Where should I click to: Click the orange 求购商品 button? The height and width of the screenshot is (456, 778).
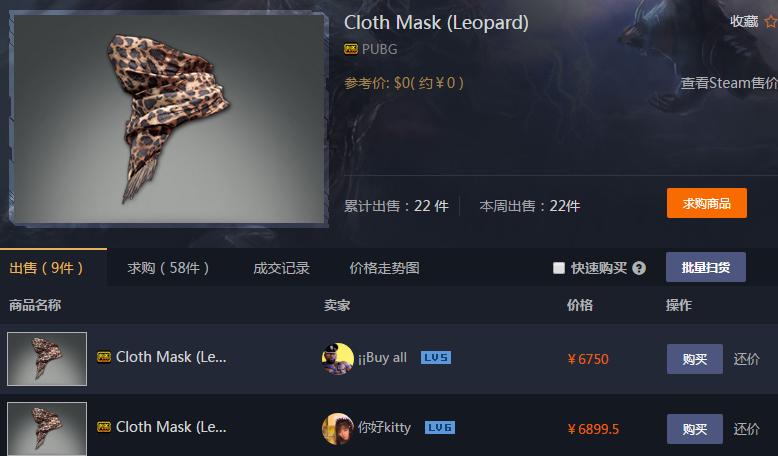707,203
